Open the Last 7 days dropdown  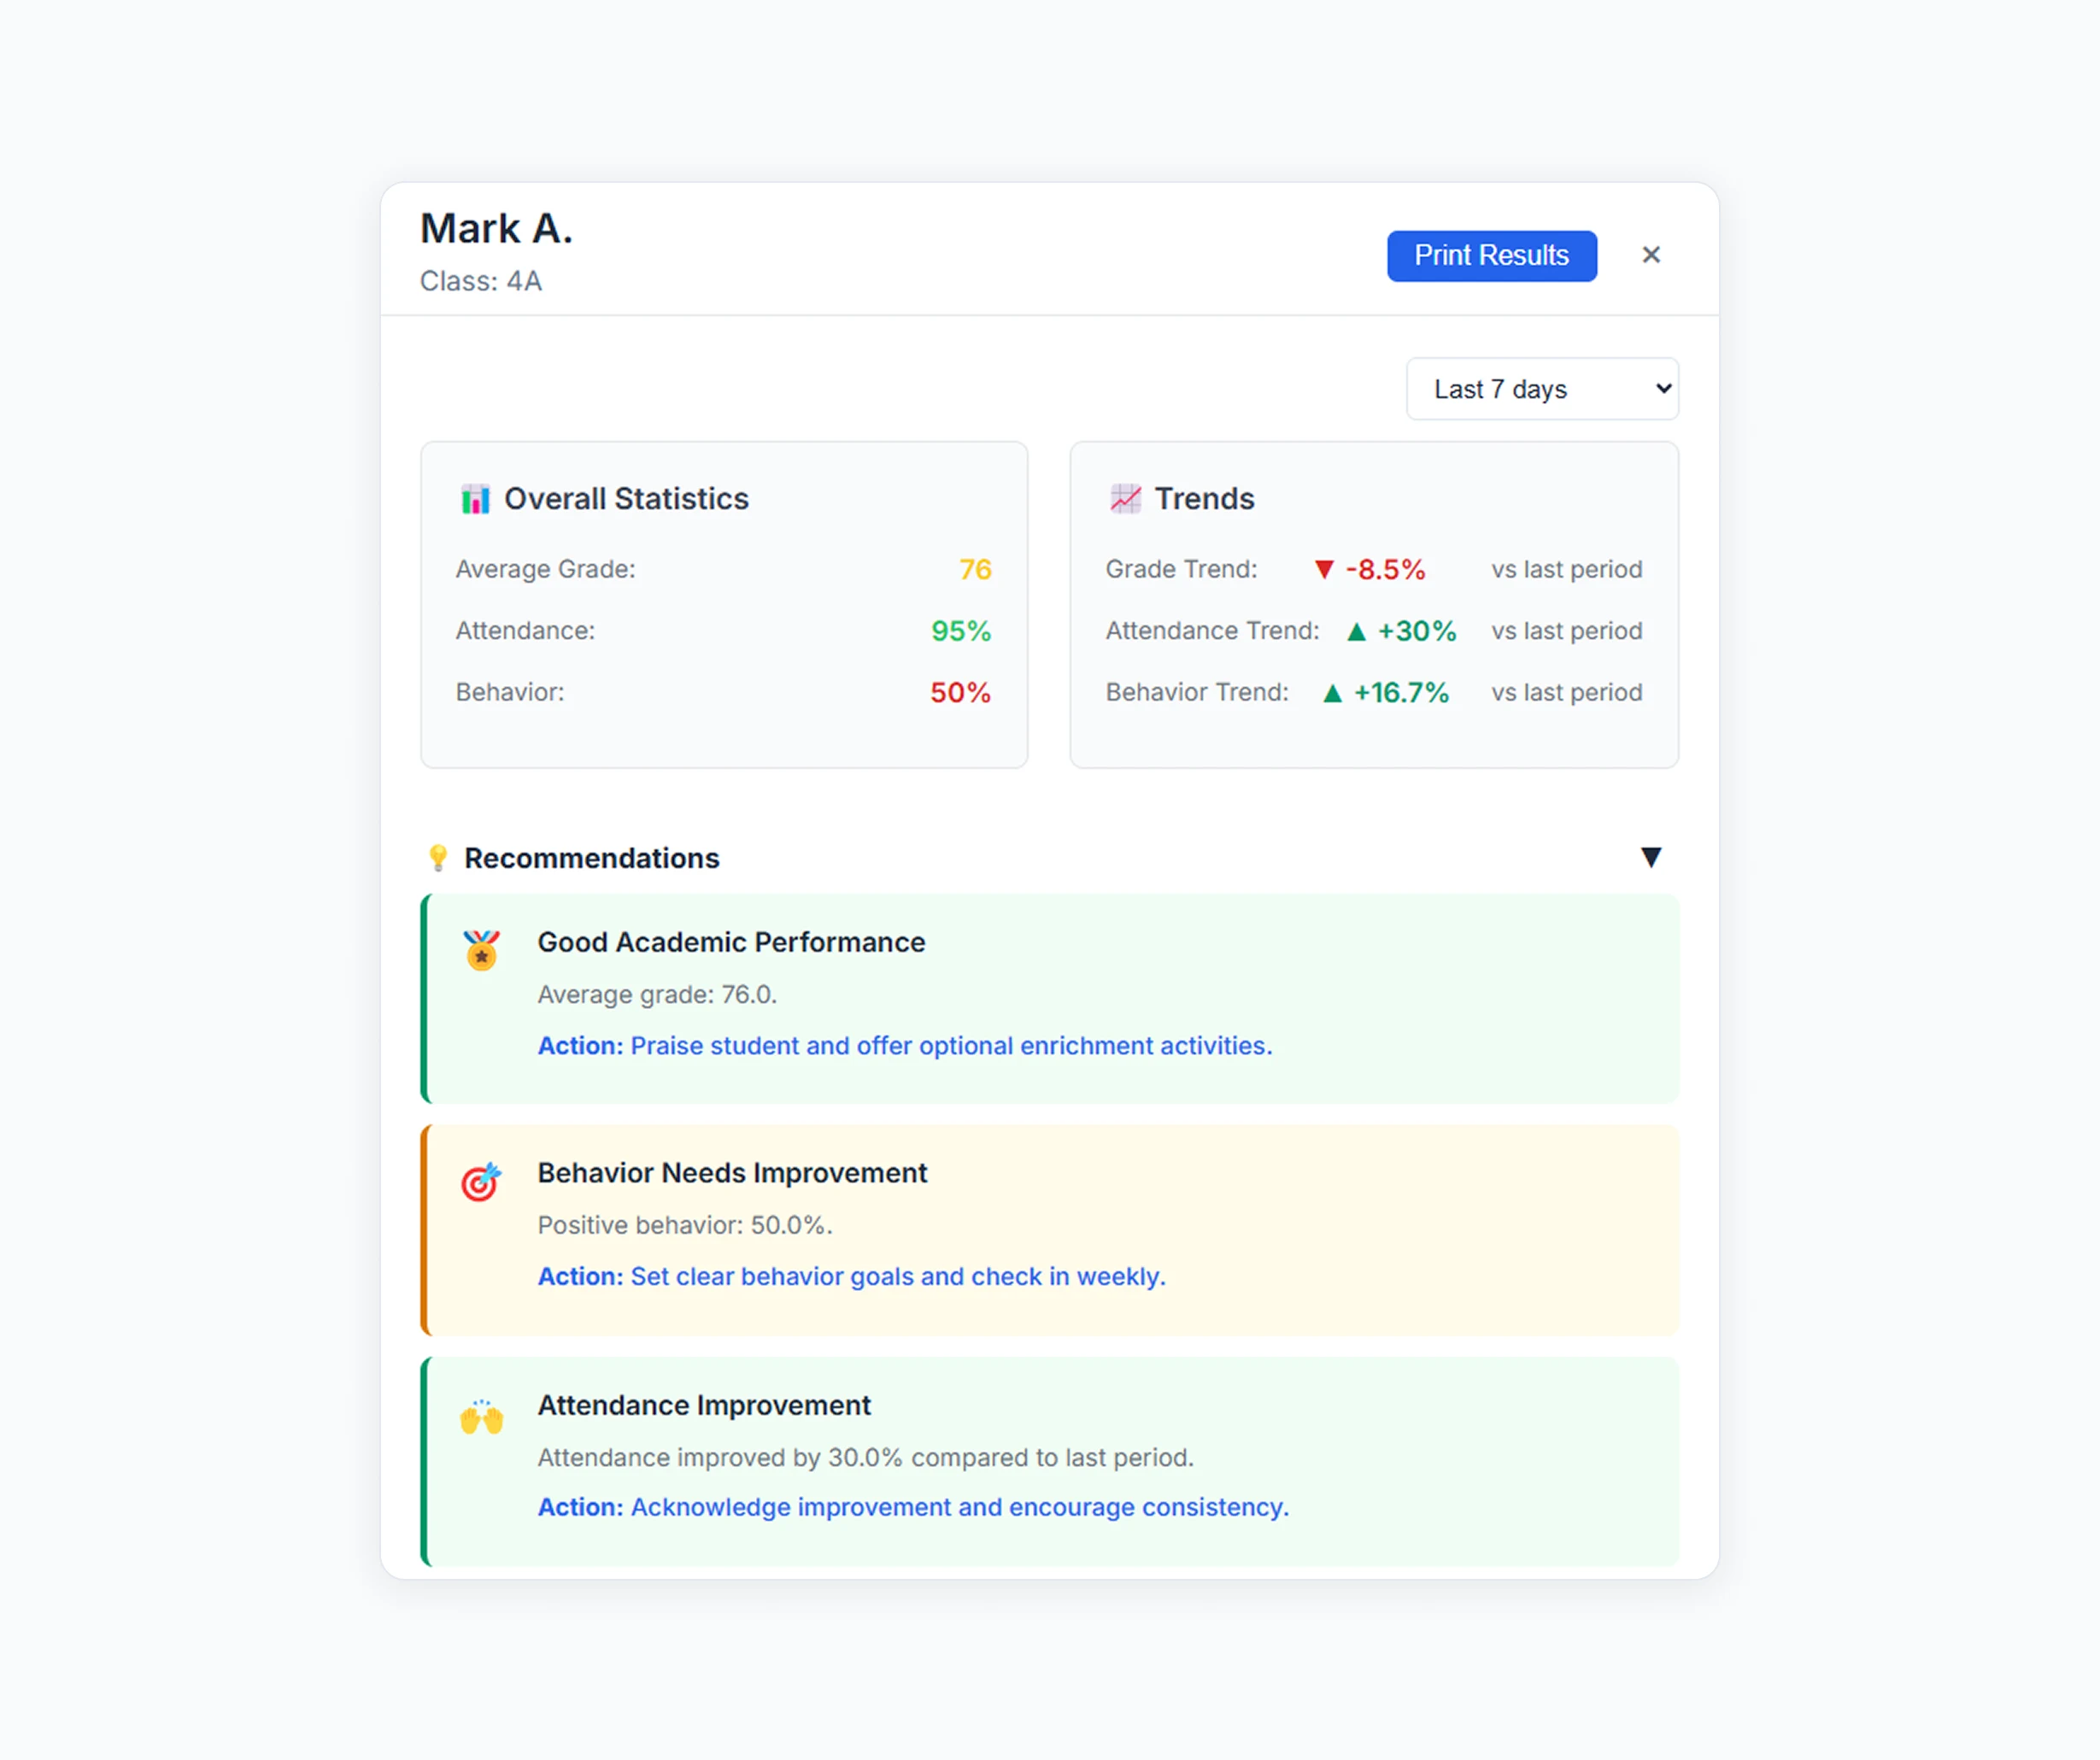click(1541, 389)
